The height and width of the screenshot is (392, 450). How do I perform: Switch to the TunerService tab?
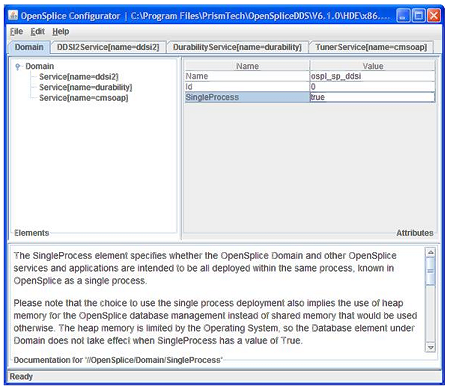coord(371,47)
